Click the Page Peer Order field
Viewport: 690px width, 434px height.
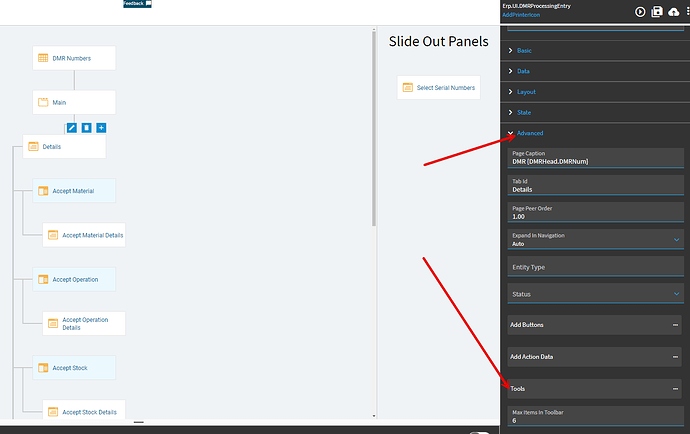[595, 213]
